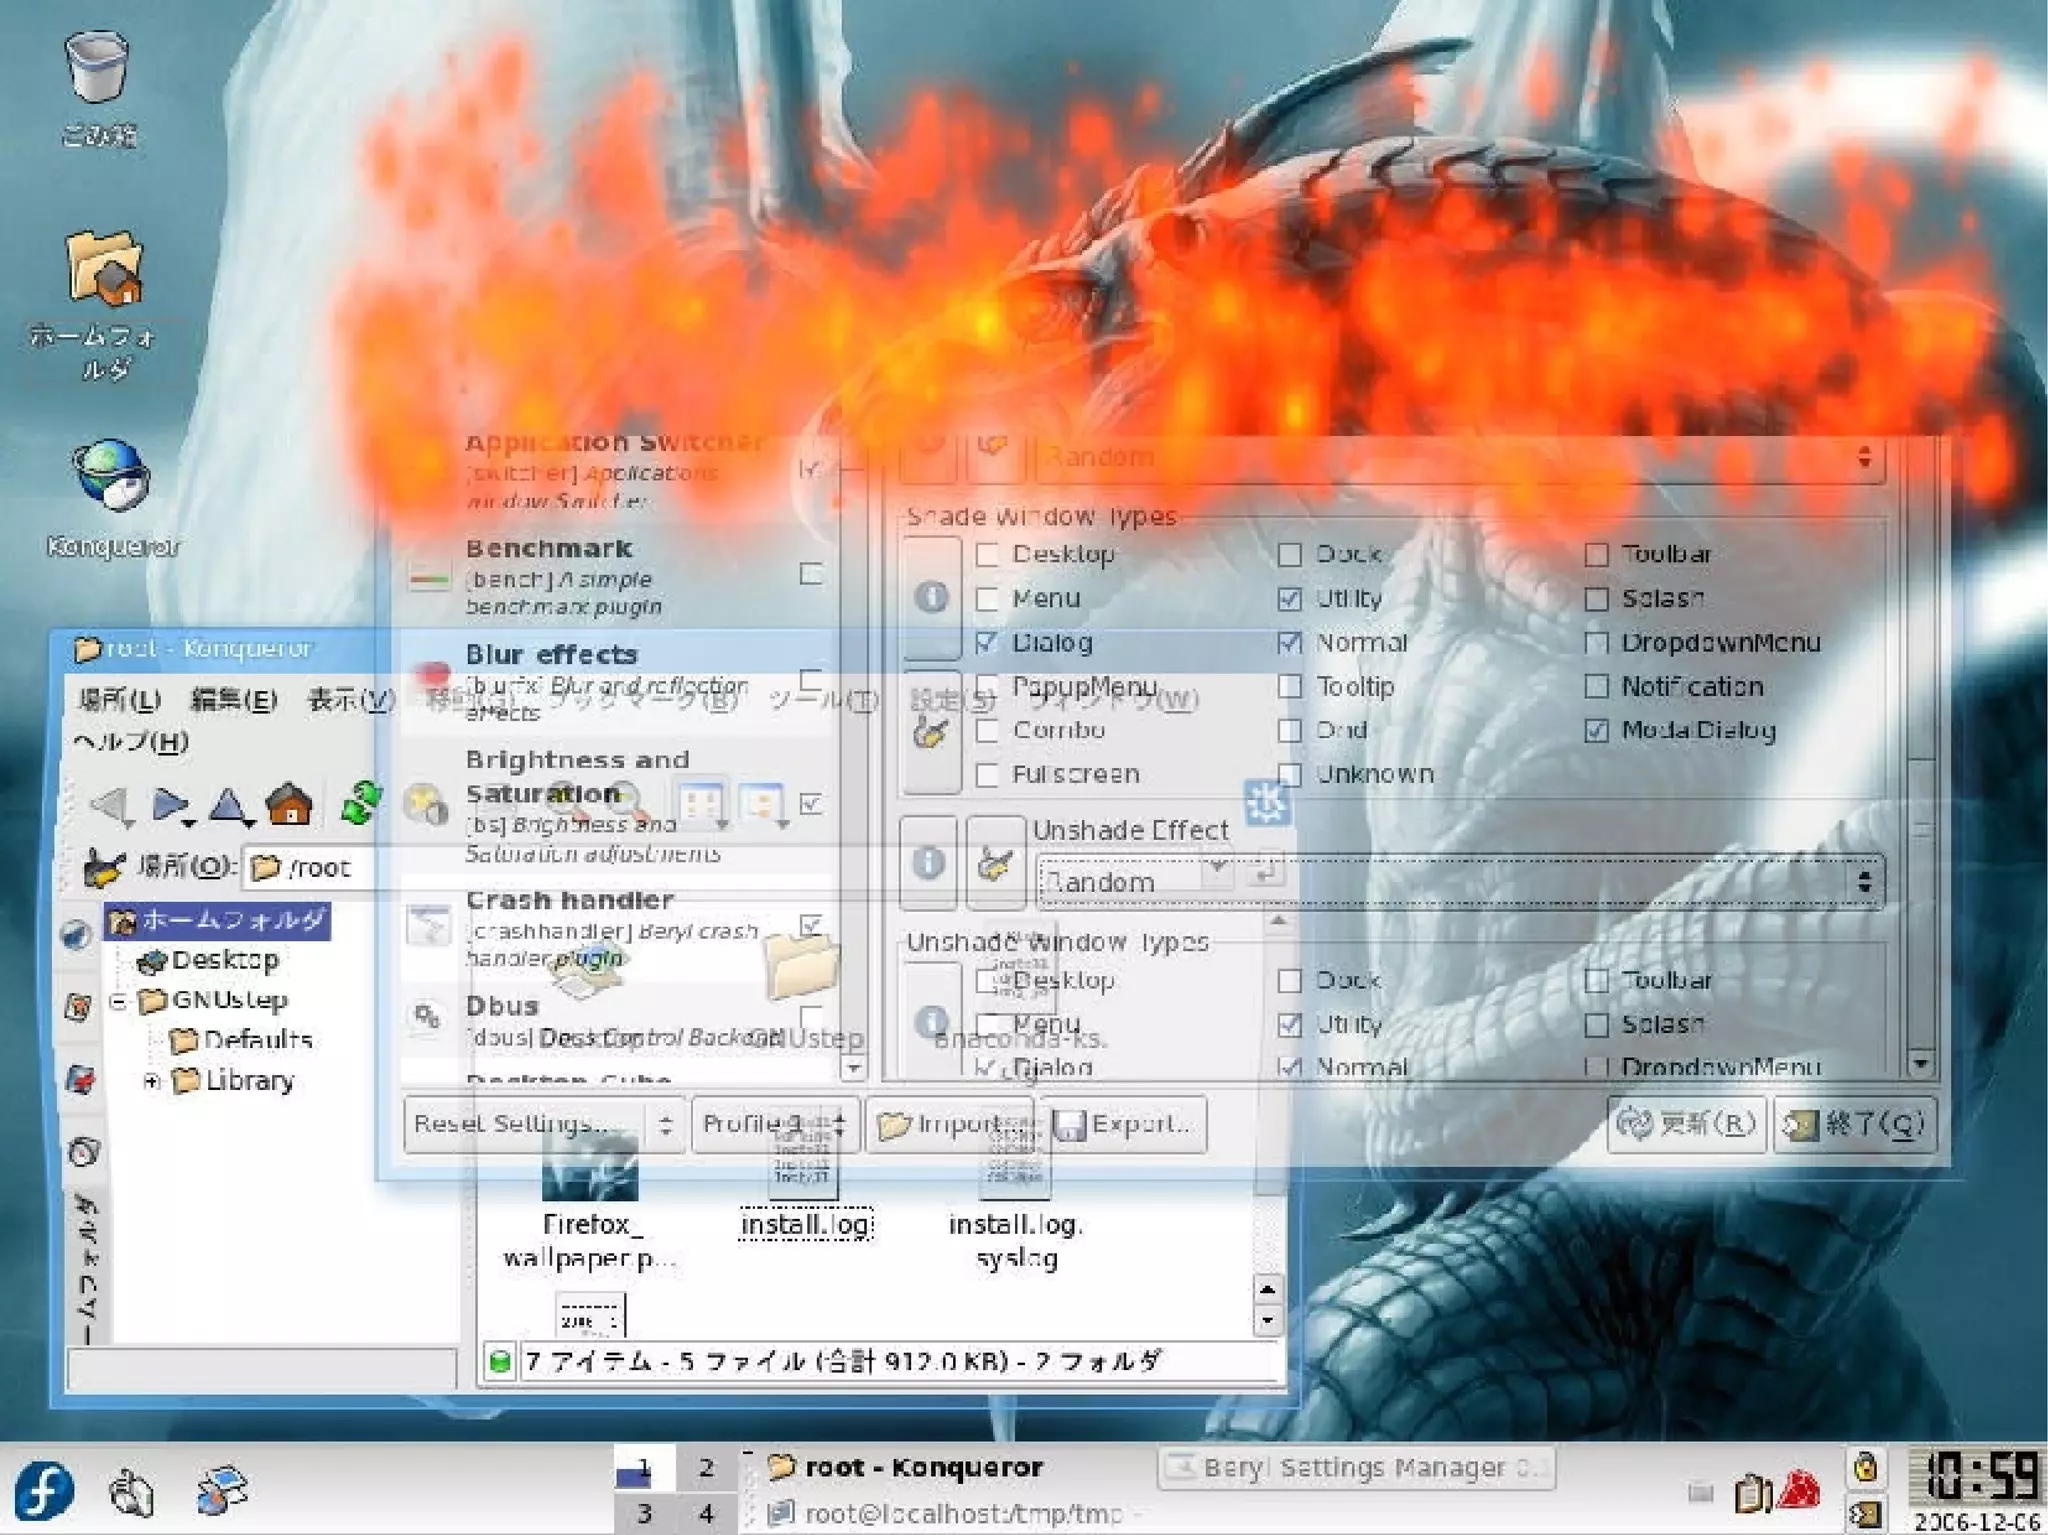Toggle the Utility checkbox under Shade types
The image size is (2048, 1535).
[1290, 599]
